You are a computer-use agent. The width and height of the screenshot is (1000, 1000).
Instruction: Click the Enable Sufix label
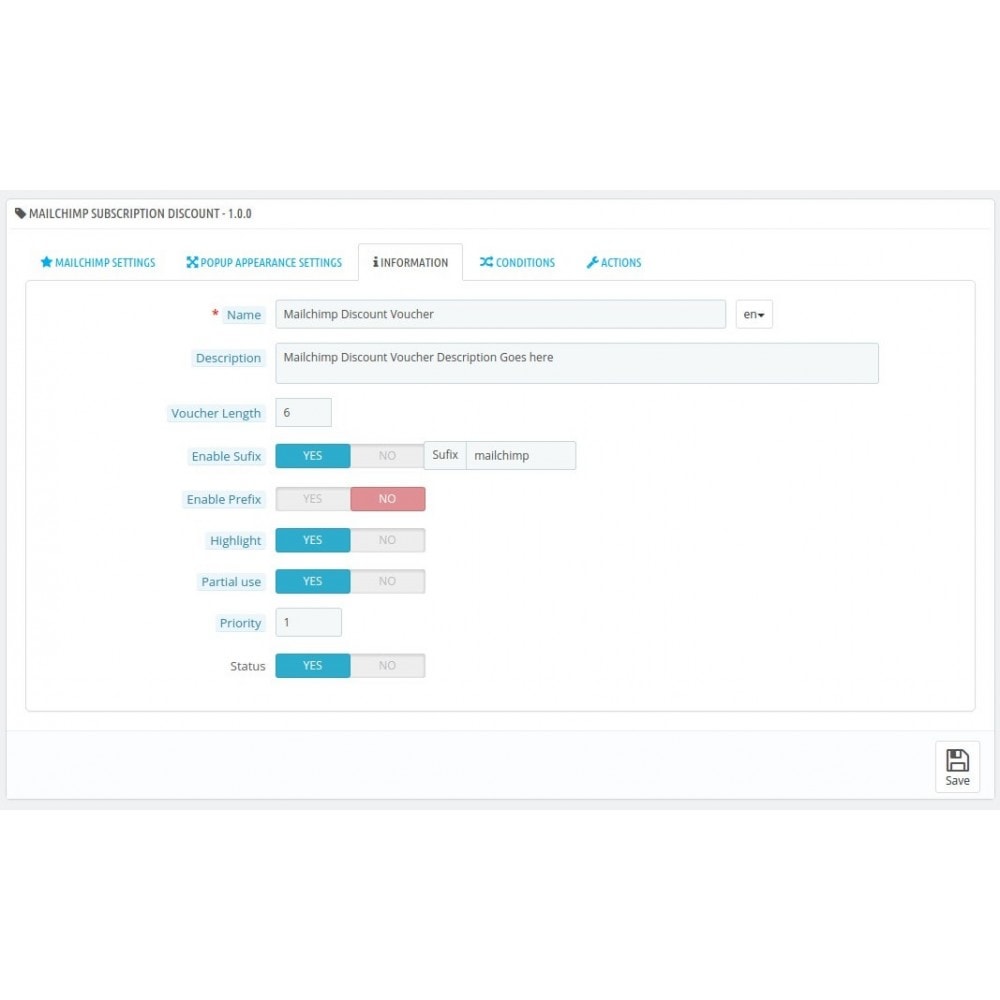[226, 457]
